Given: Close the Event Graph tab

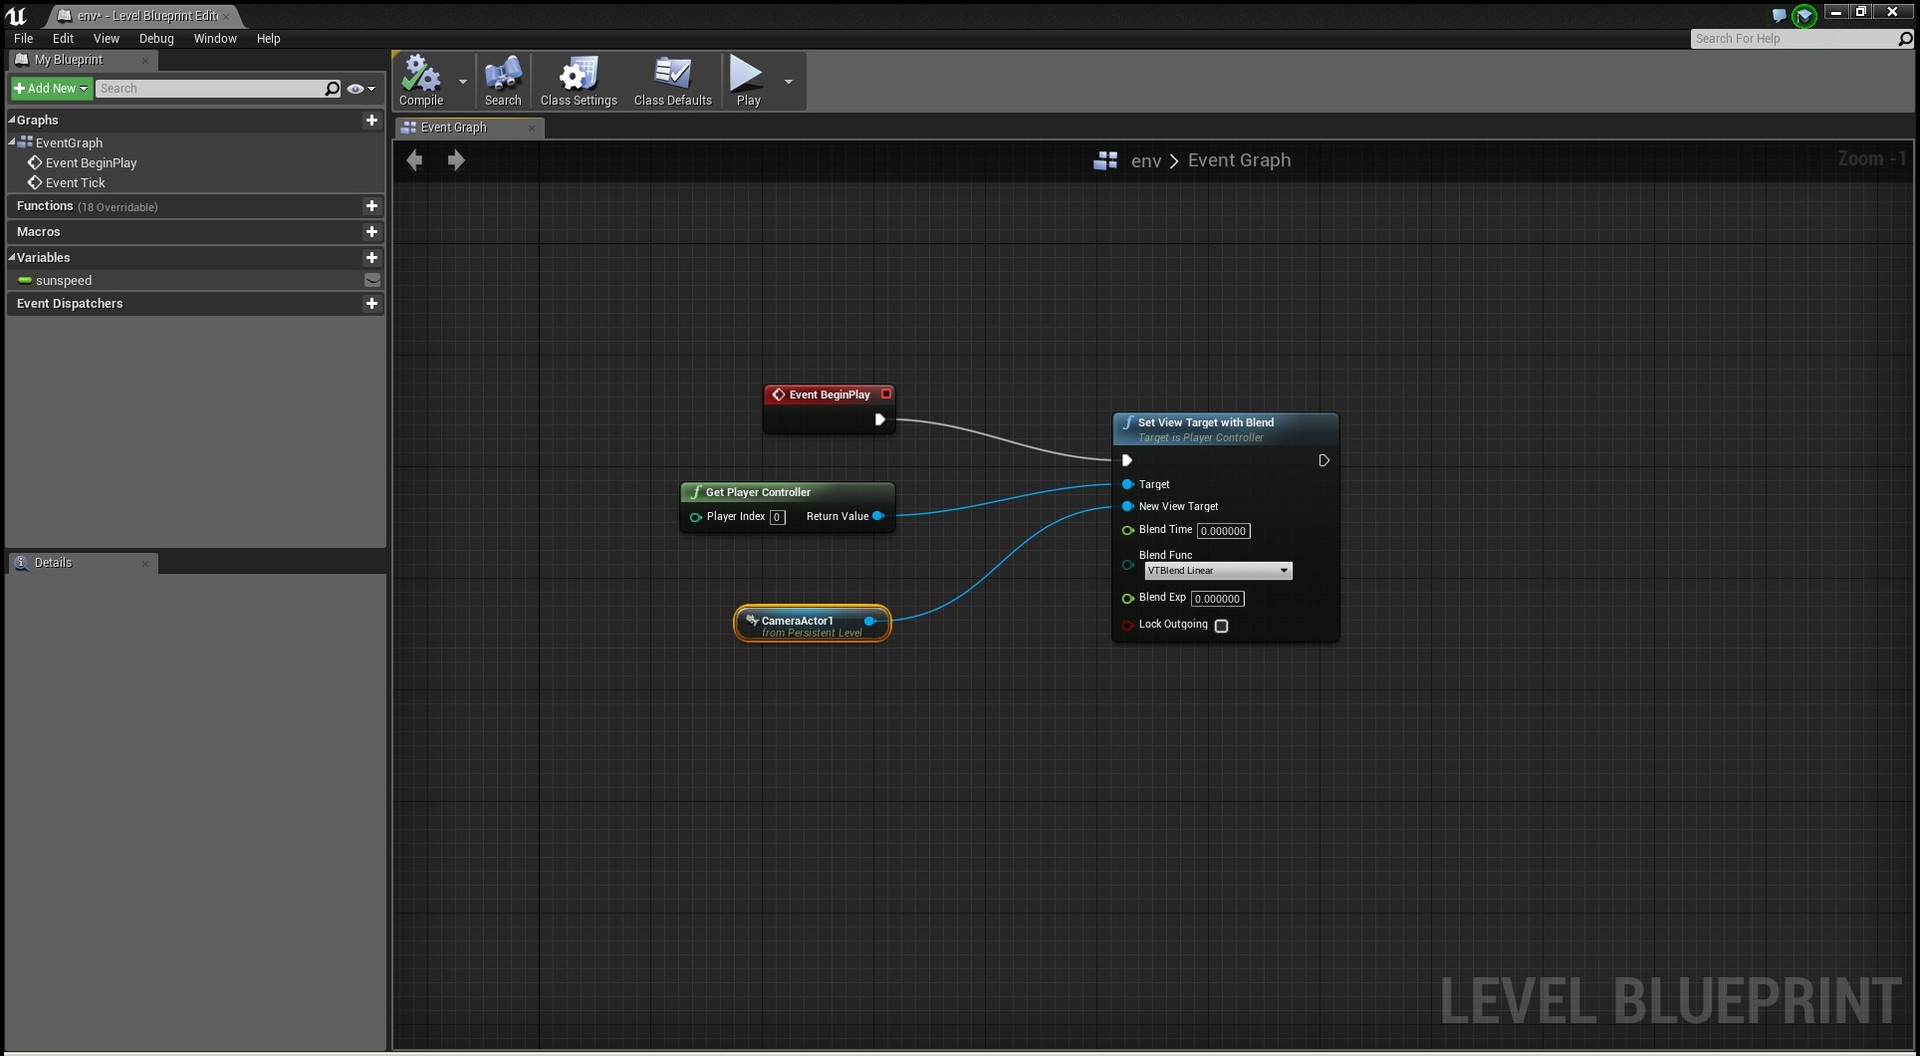Looking at the screenshot, I should pyautogui.click(x=531, y=128).
